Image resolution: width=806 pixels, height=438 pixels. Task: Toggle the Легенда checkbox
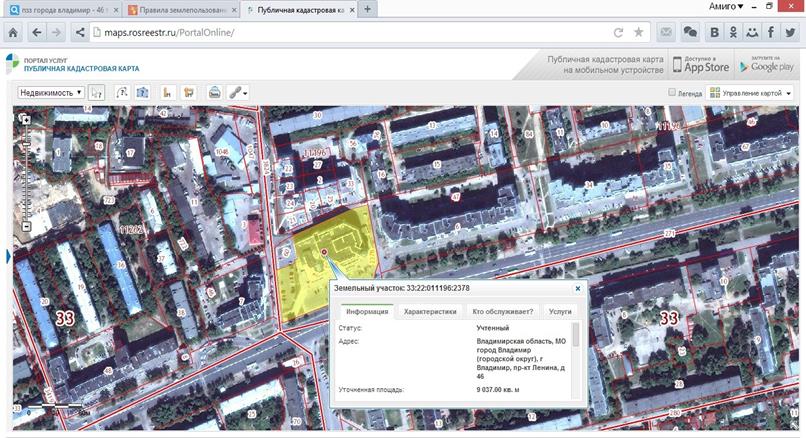click(x=672, y=93)
